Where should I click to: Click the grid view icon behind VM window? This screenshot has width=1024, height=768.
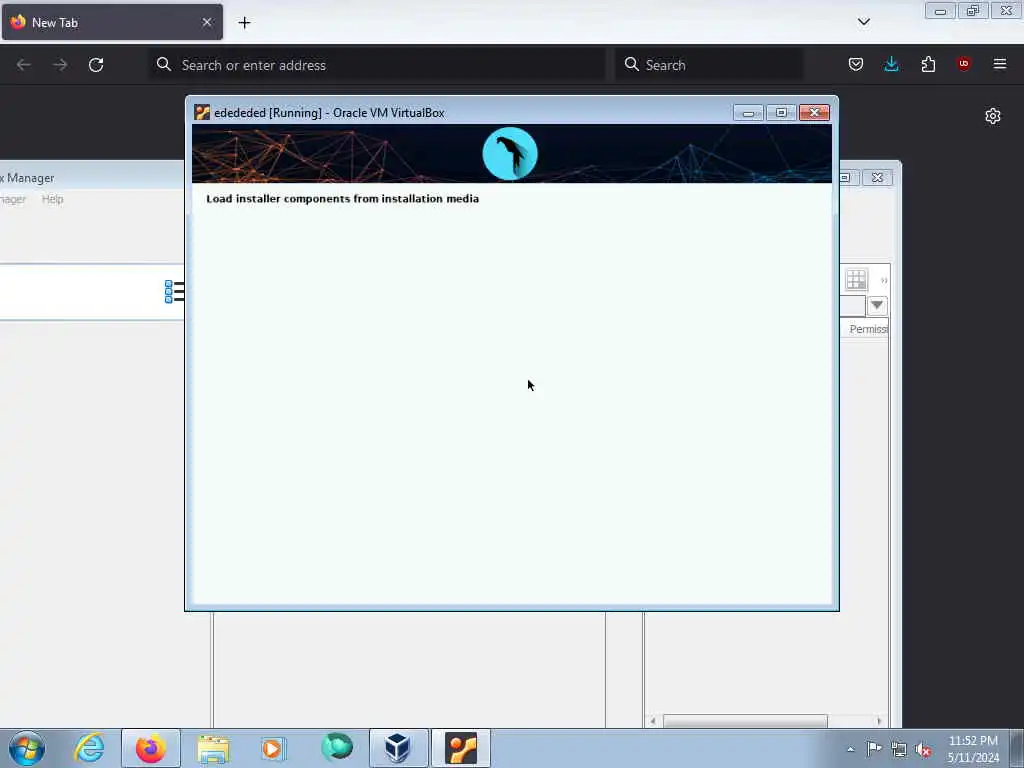point(856,280)
